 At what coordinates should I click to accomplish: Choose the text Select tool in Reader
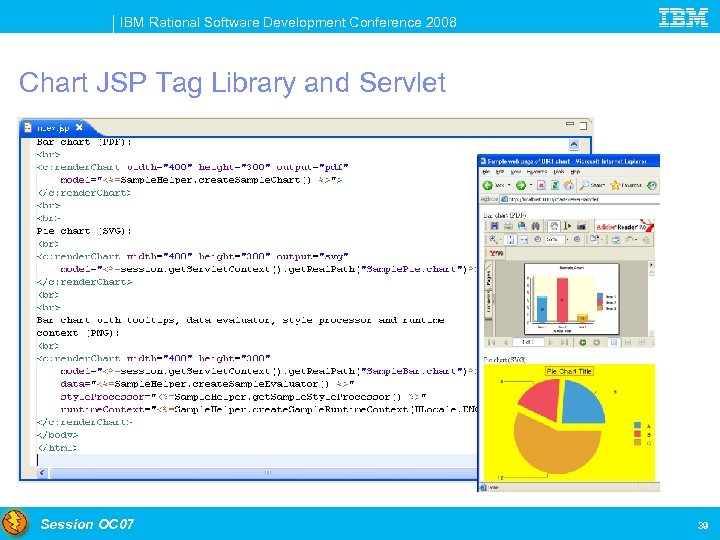coord(568,226)
